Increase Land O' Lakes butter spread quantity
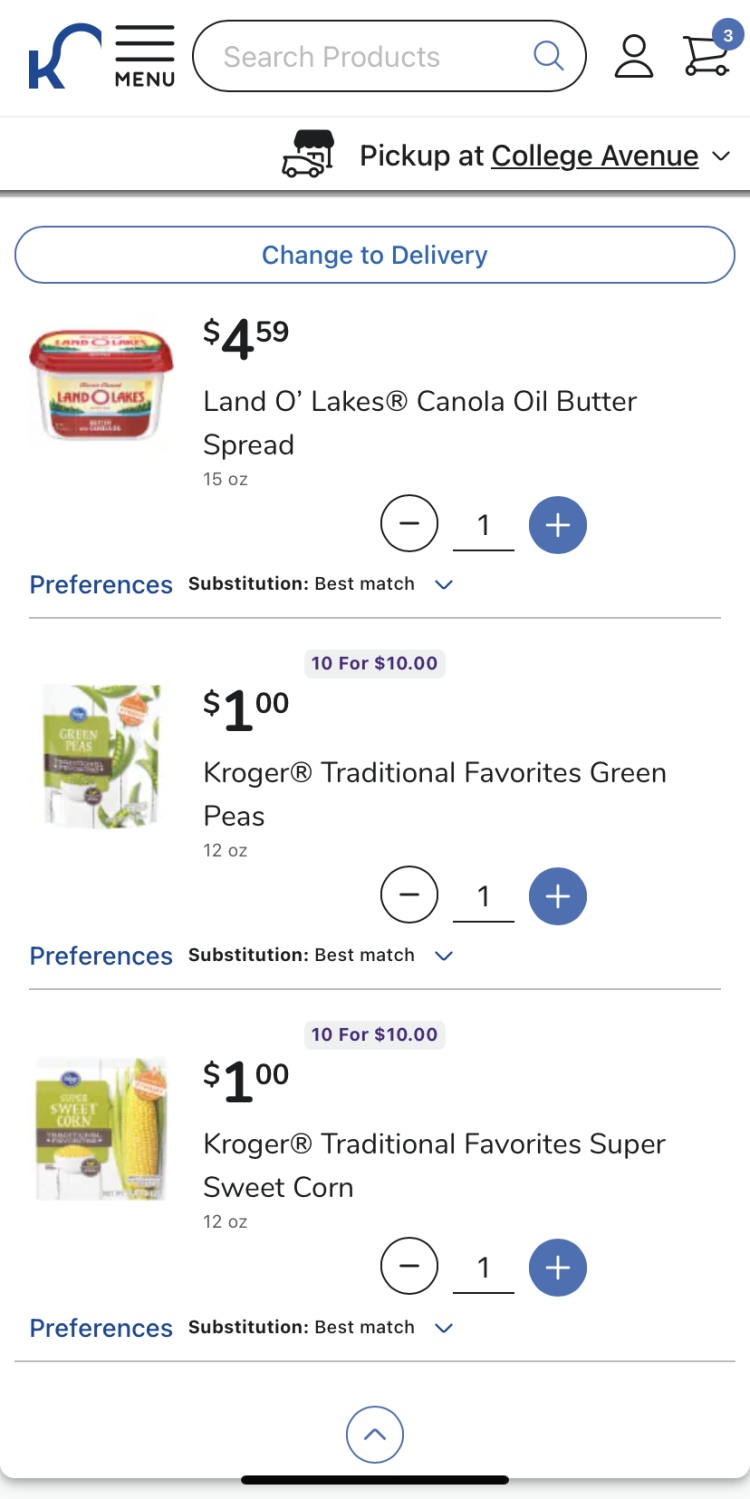The width and height of the screenshot is (750, 1499). [x=557, y=524]
